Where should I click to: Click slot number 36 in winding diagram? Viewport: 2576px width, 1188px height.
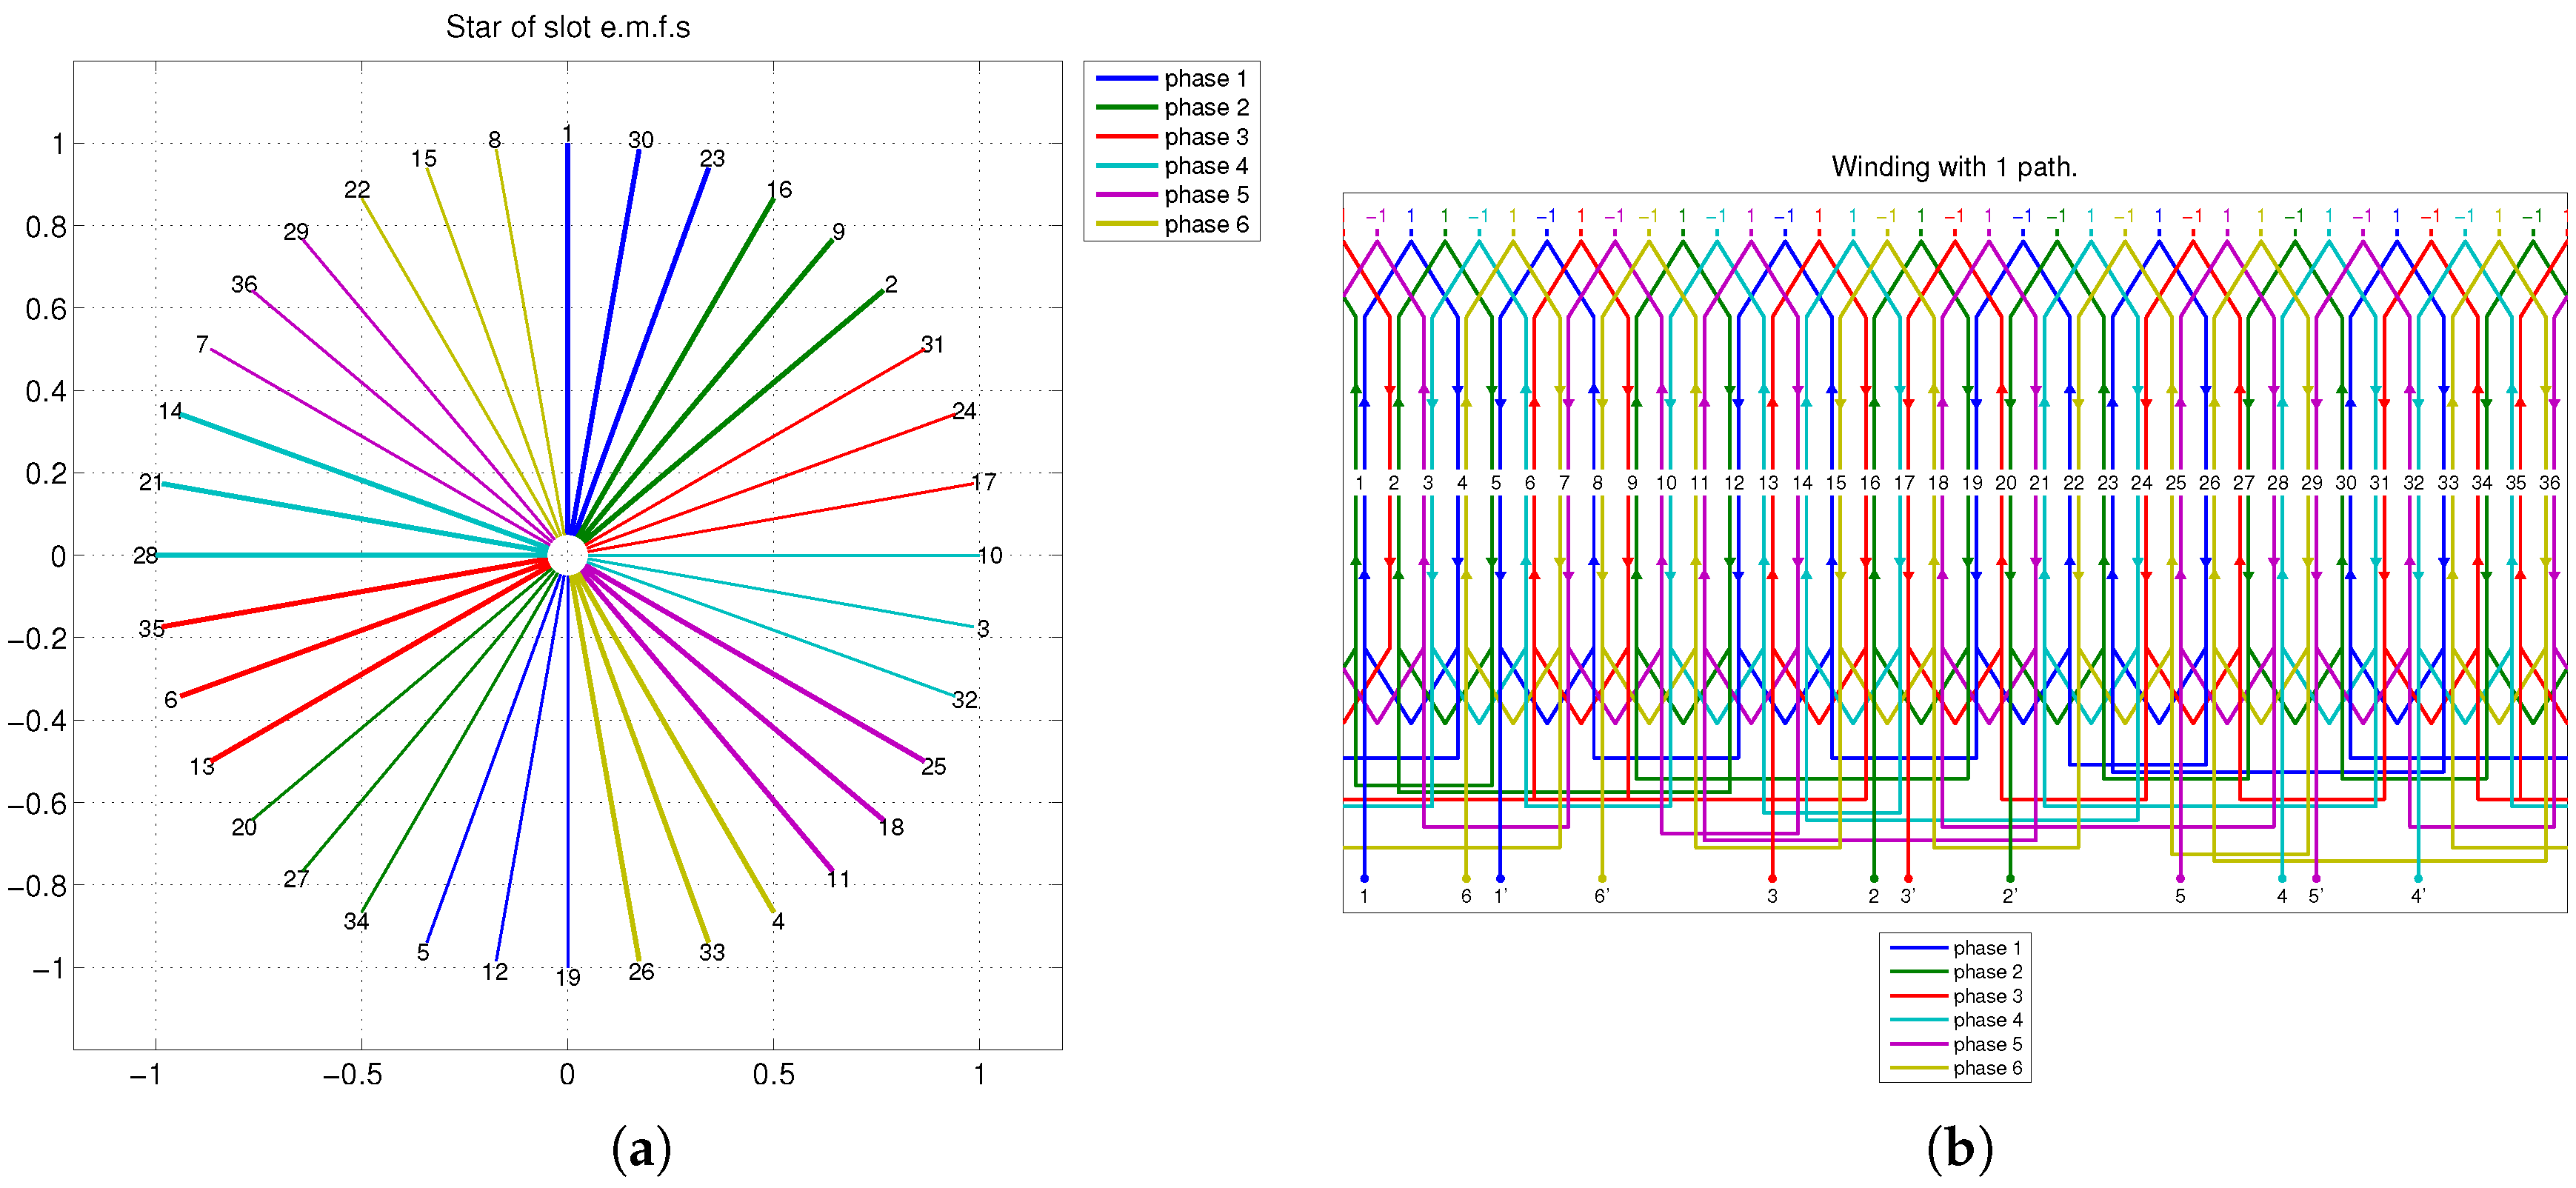2549,482
